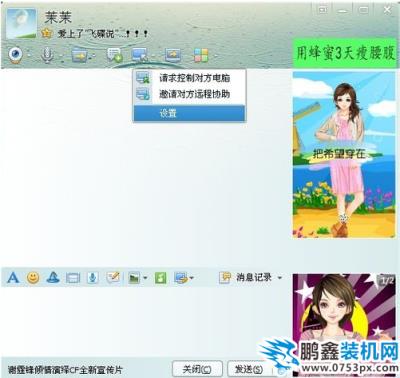Expand the send picture dropdown arrow
400x378 pixels.
tap(145, 278)
